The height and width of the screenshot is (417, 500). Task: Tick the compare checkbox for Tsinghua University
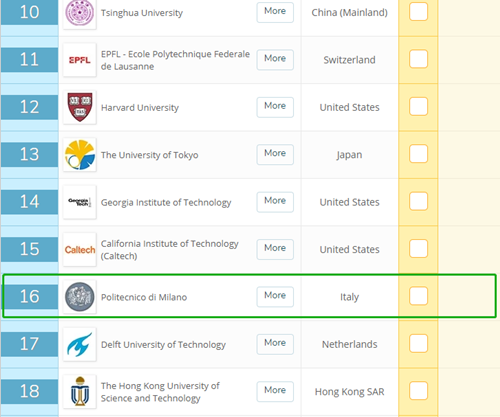tap(418, 12)
